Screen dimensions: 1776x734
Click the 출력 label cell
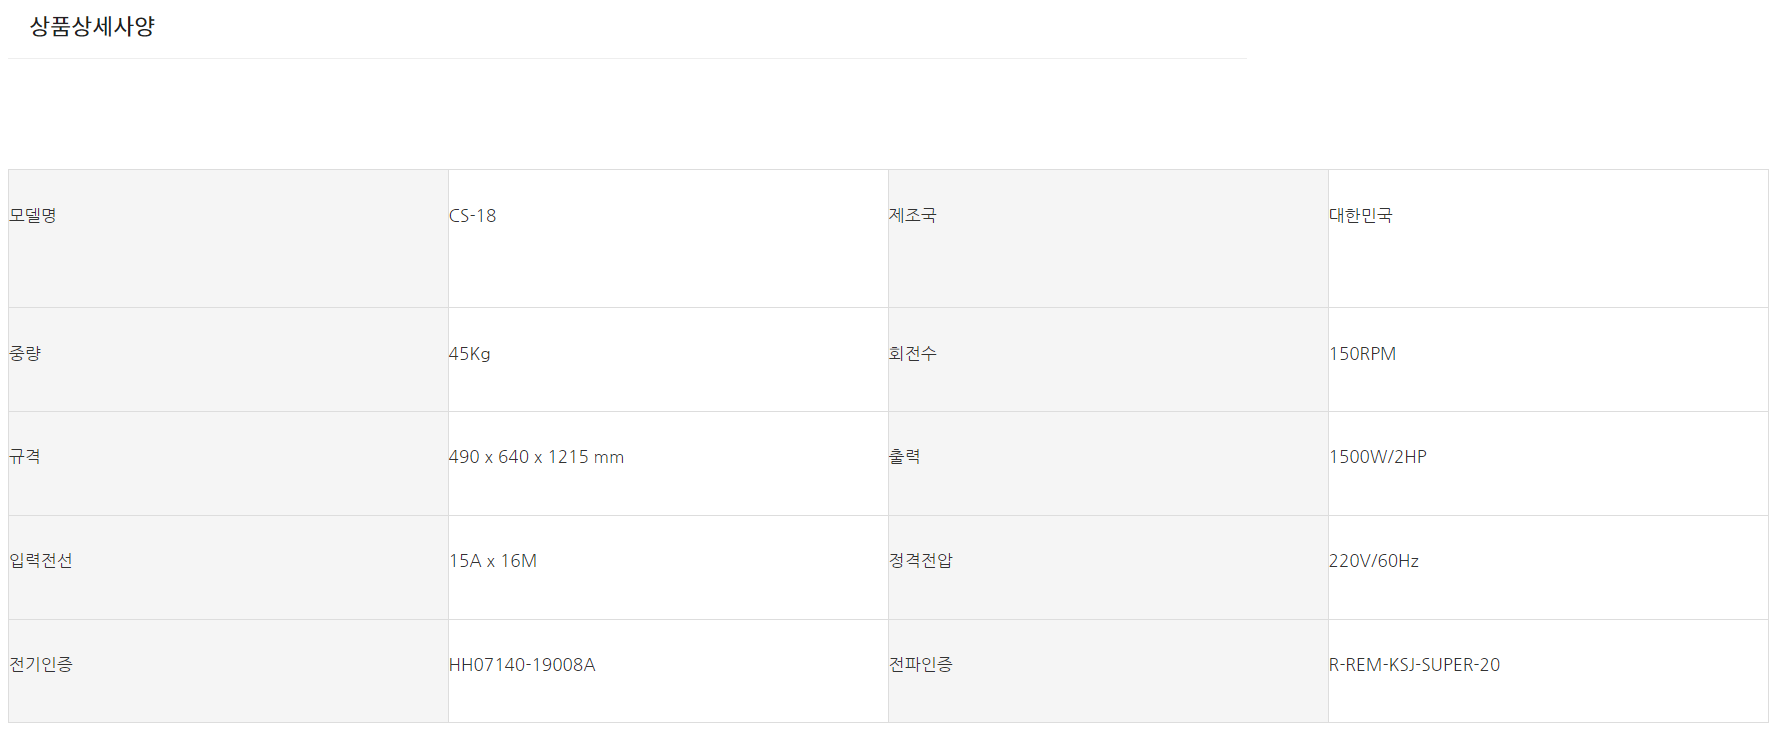point(904,457)
